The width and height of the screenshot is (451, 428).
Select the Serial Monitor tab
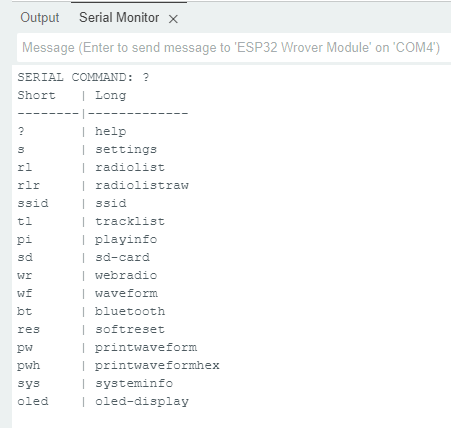coord(119,18)
